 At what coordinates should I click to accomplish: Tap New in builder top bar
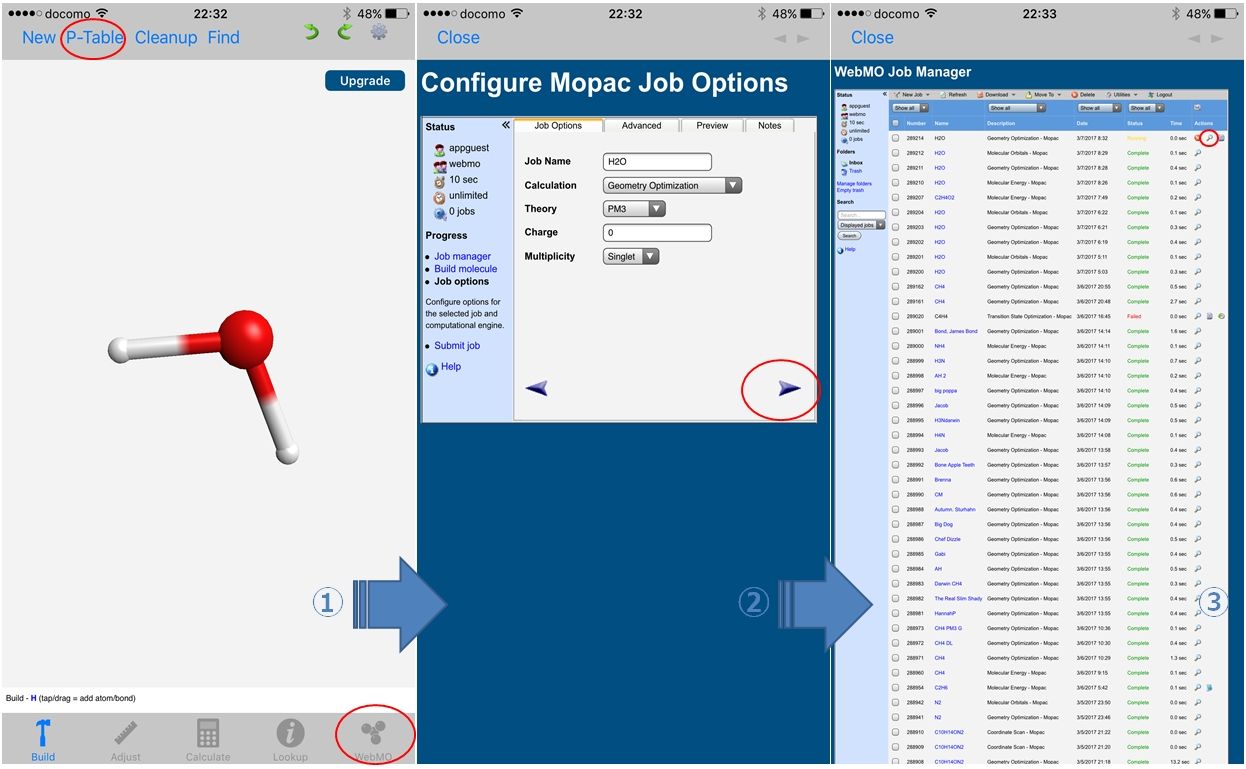pyautogui.click(x=39, y=38)
